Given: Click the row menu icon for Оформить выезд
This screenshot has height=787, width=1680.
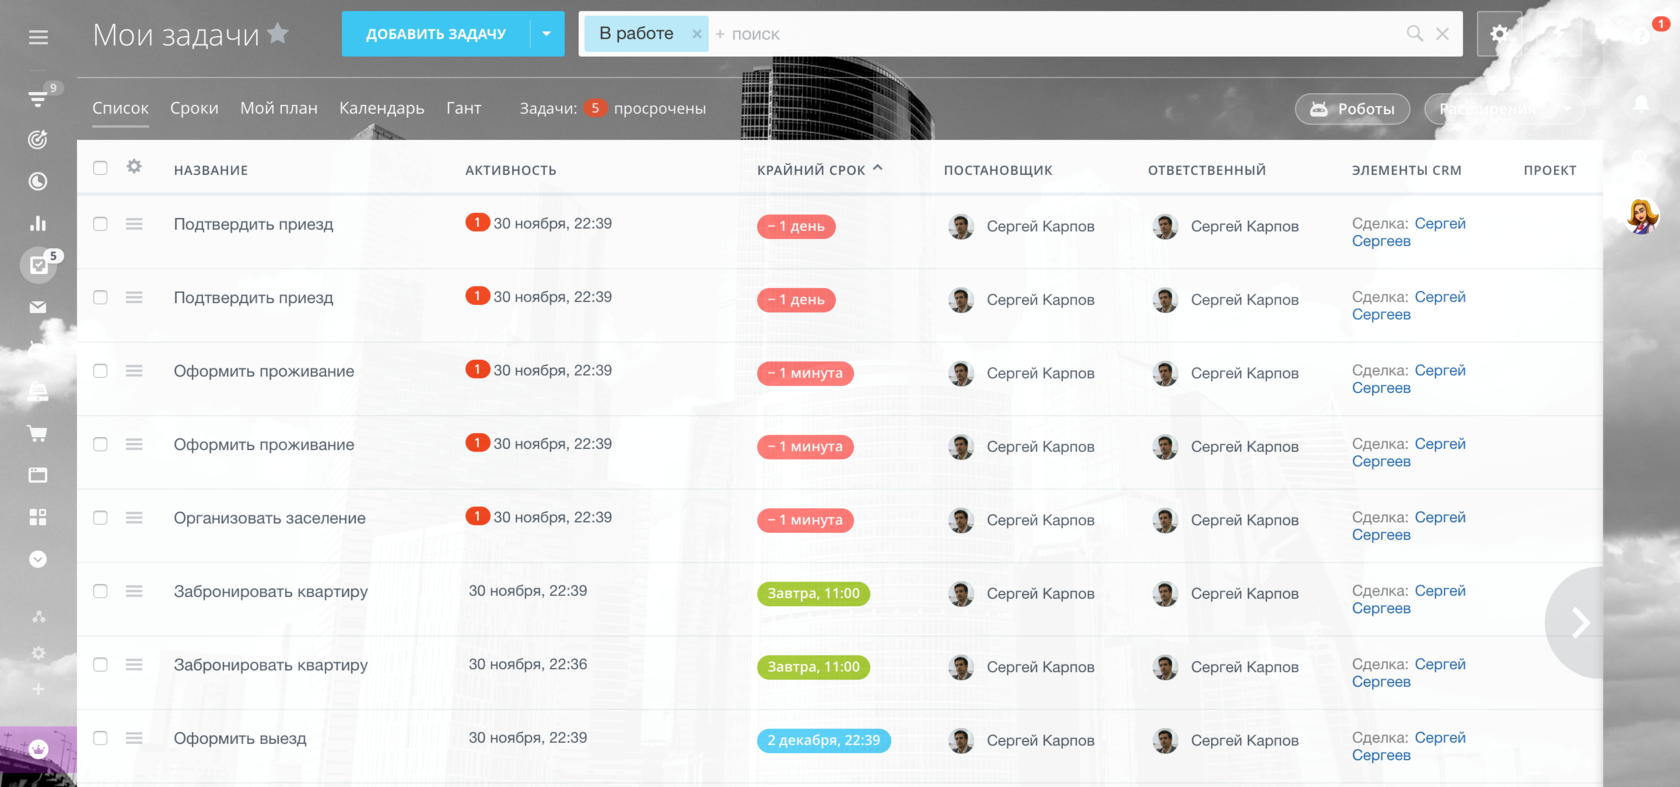Looking at the screenshot, I should (134, 738).
